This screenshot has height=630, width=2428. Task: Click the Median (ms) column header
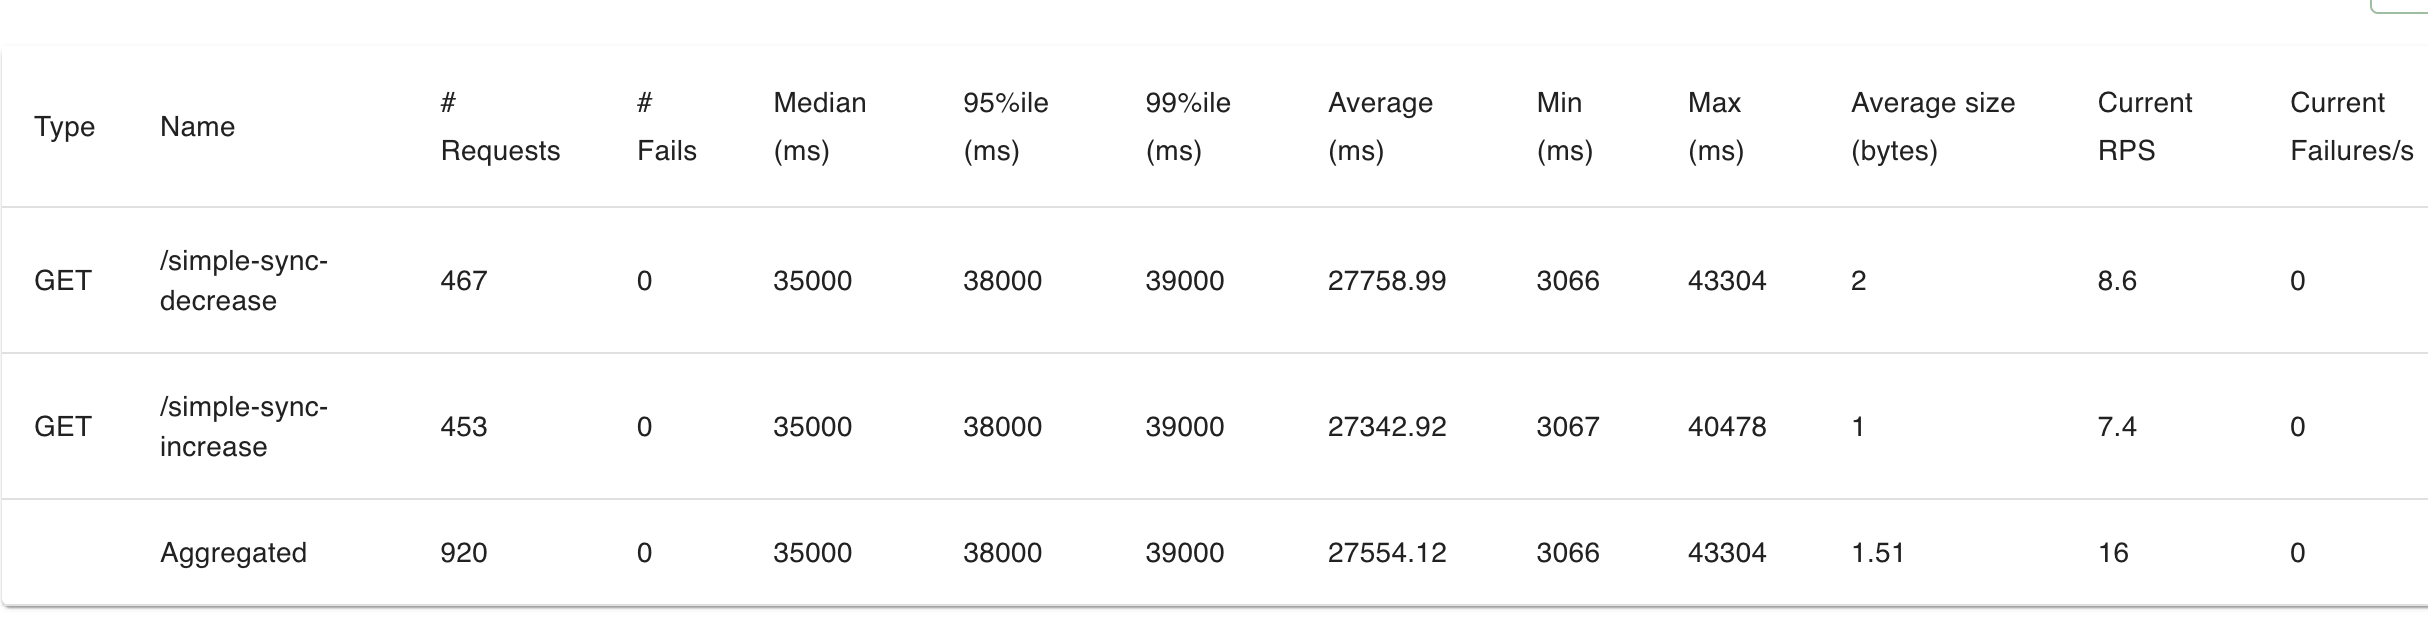(x=819, y=127)
